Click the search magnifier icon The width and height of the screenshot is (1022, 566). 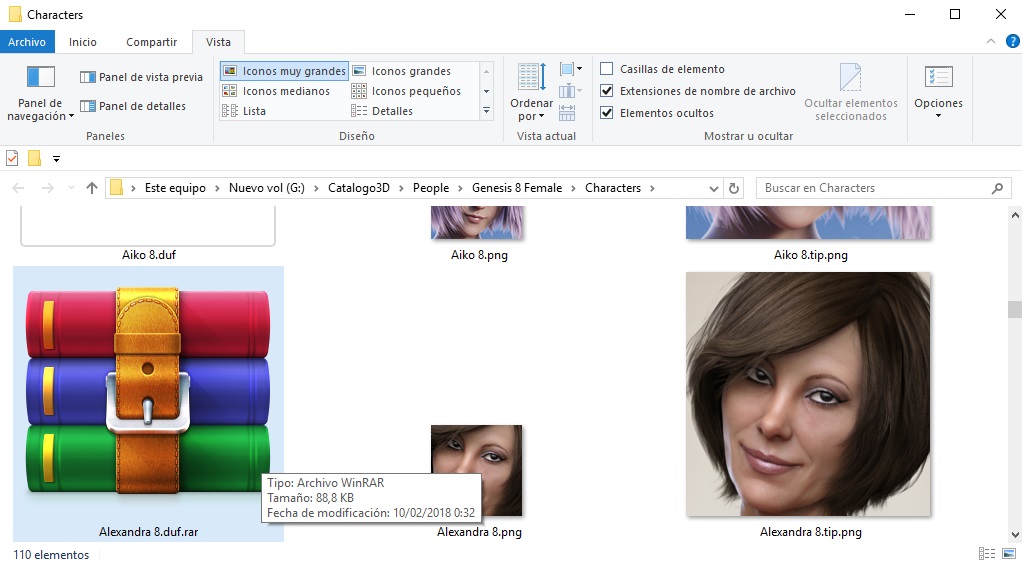coord(997,188)
